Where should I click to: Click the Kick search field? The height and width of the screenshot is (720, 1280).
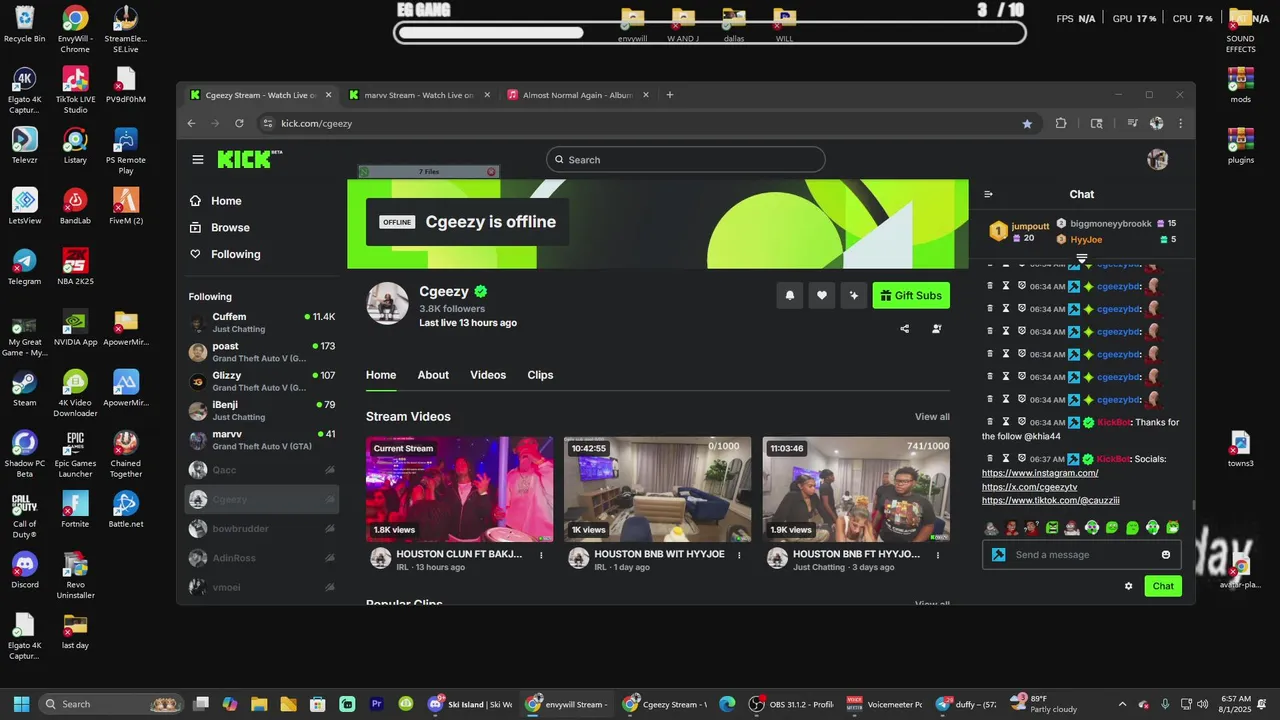click(x=686, y=160)
